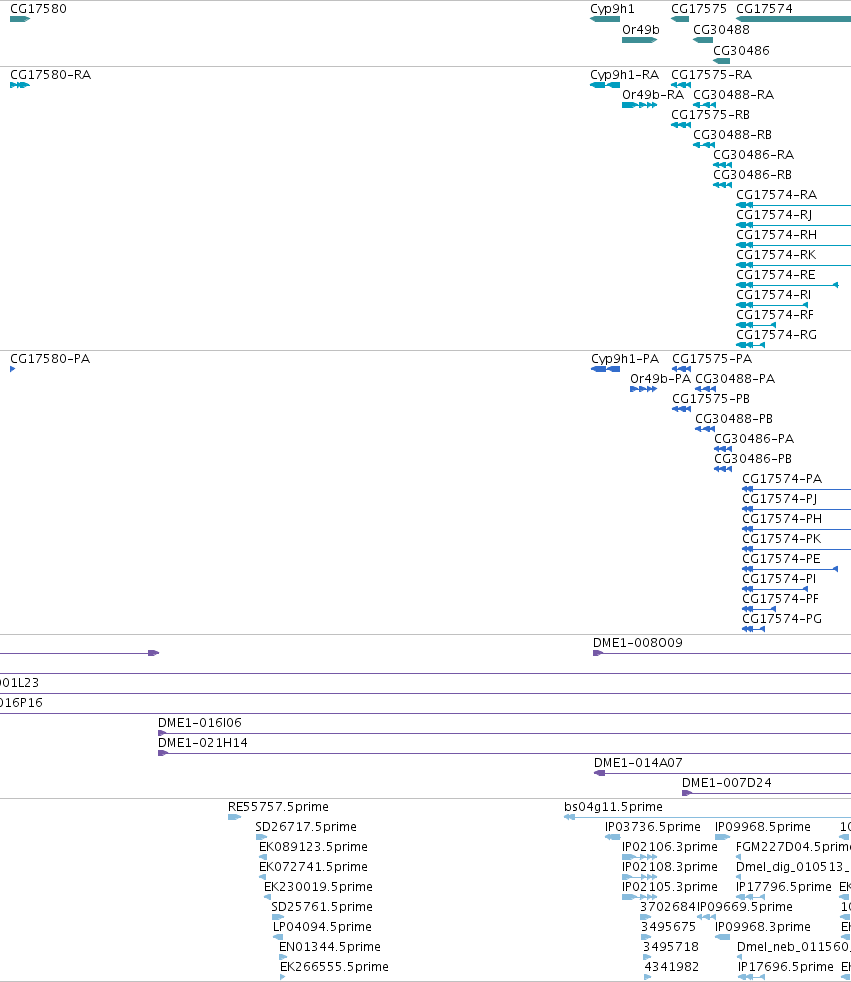Click the CG30486-RA transcript label

point(753,155)
